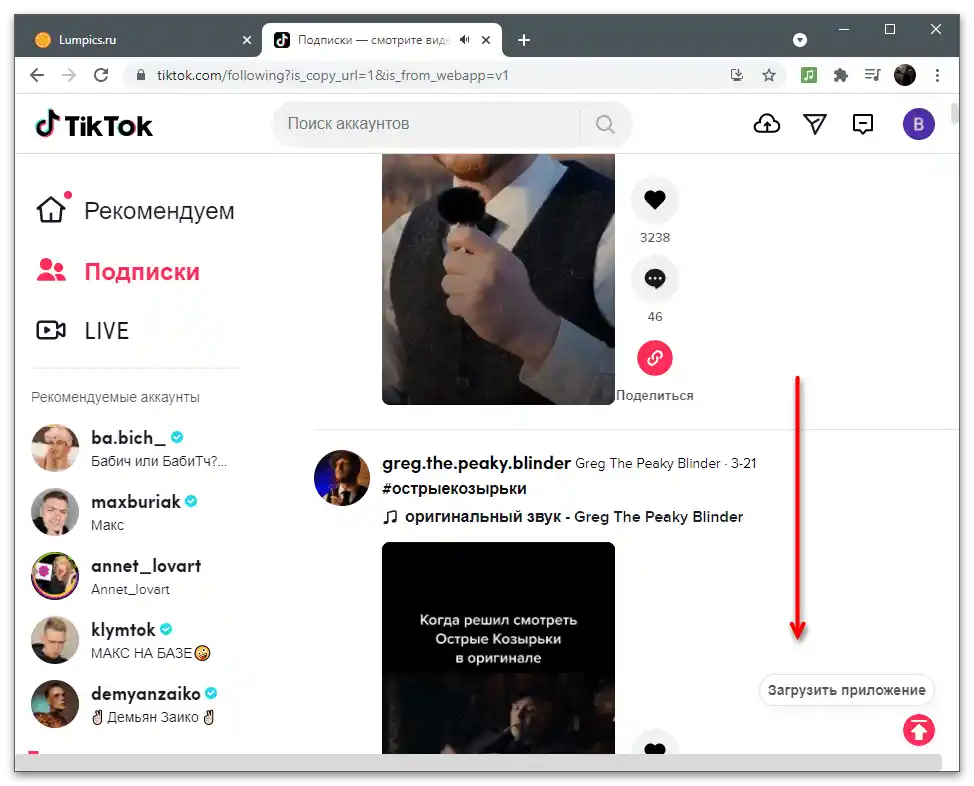Switch to the Lumpics.ru tab
The width and height of the screenshot is (974, 786).
pos(137,40)
